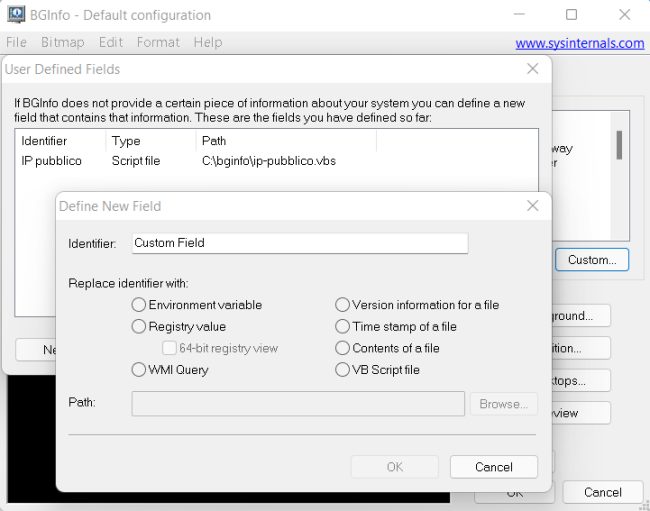Screen dimensions: 650x511
Task: Select Contents of a file option
Action: pyautogui.click(x=343, y=349)
